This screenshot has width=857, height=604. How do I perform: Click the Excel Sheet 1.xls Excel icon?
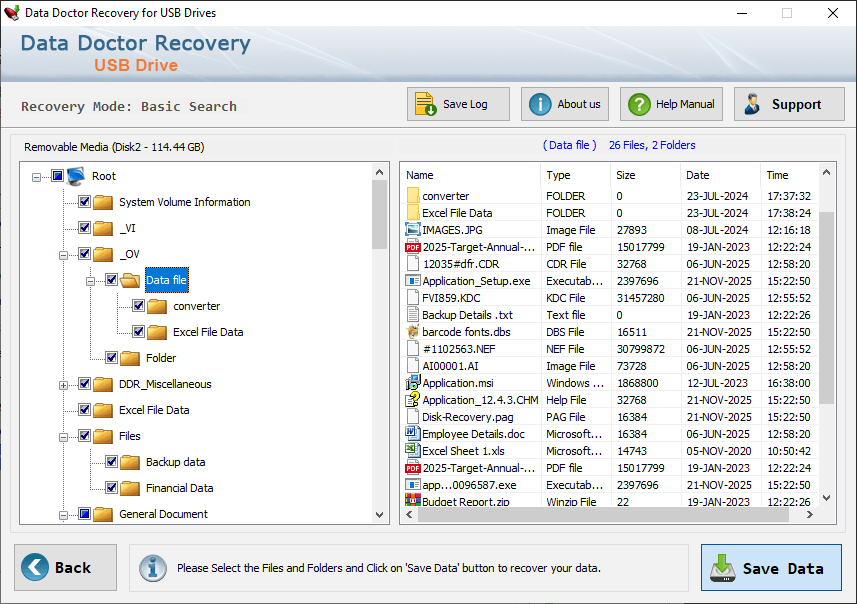412,450
